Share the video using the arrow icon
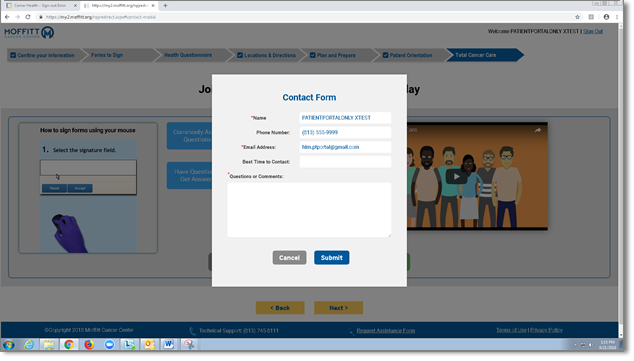 pos(538,130)
